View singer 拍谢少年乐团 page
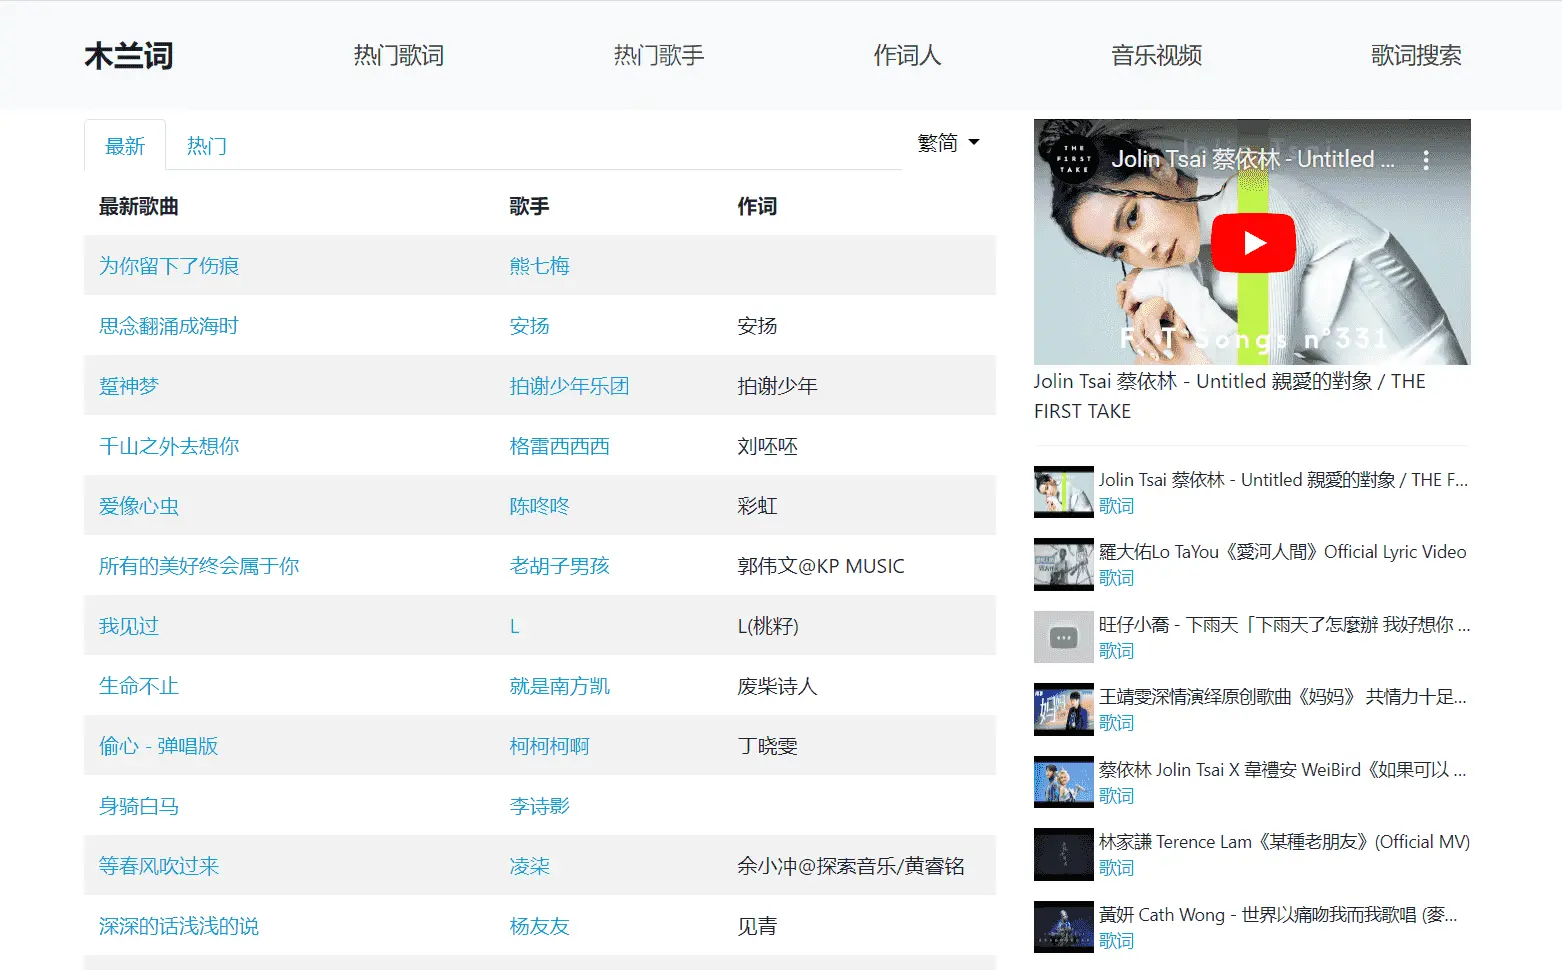The image size is (1562, 970). click(569, 386)
